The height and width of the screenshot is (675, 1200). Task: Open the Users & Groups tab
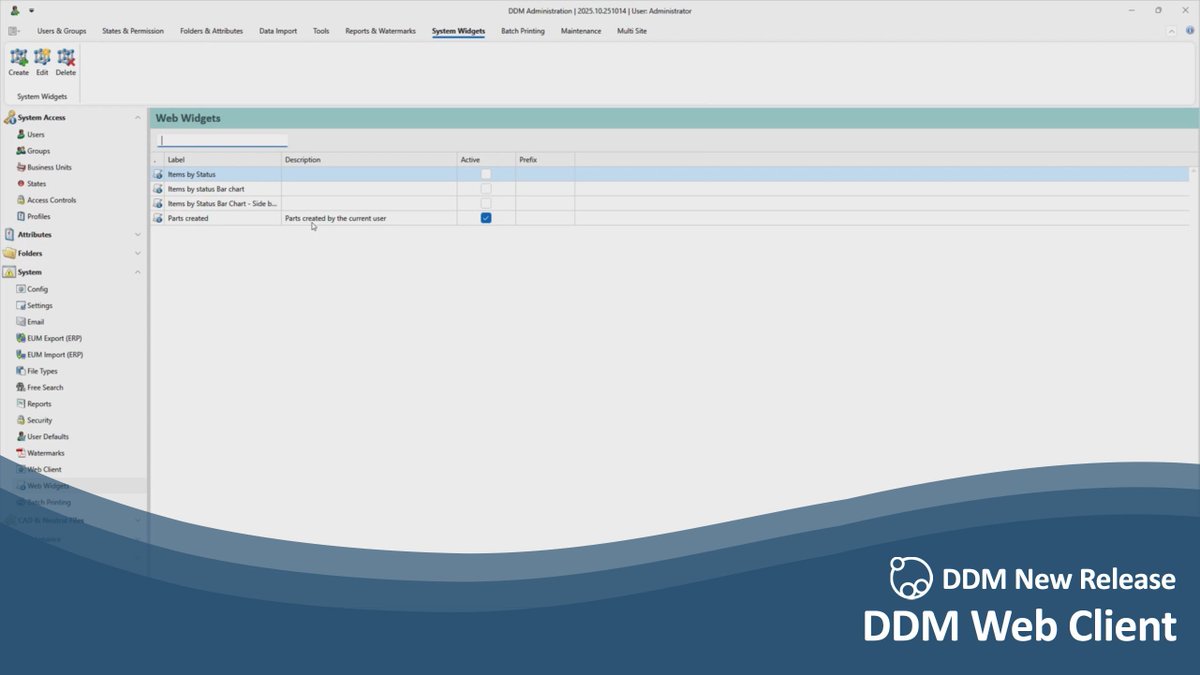(62, 31)
